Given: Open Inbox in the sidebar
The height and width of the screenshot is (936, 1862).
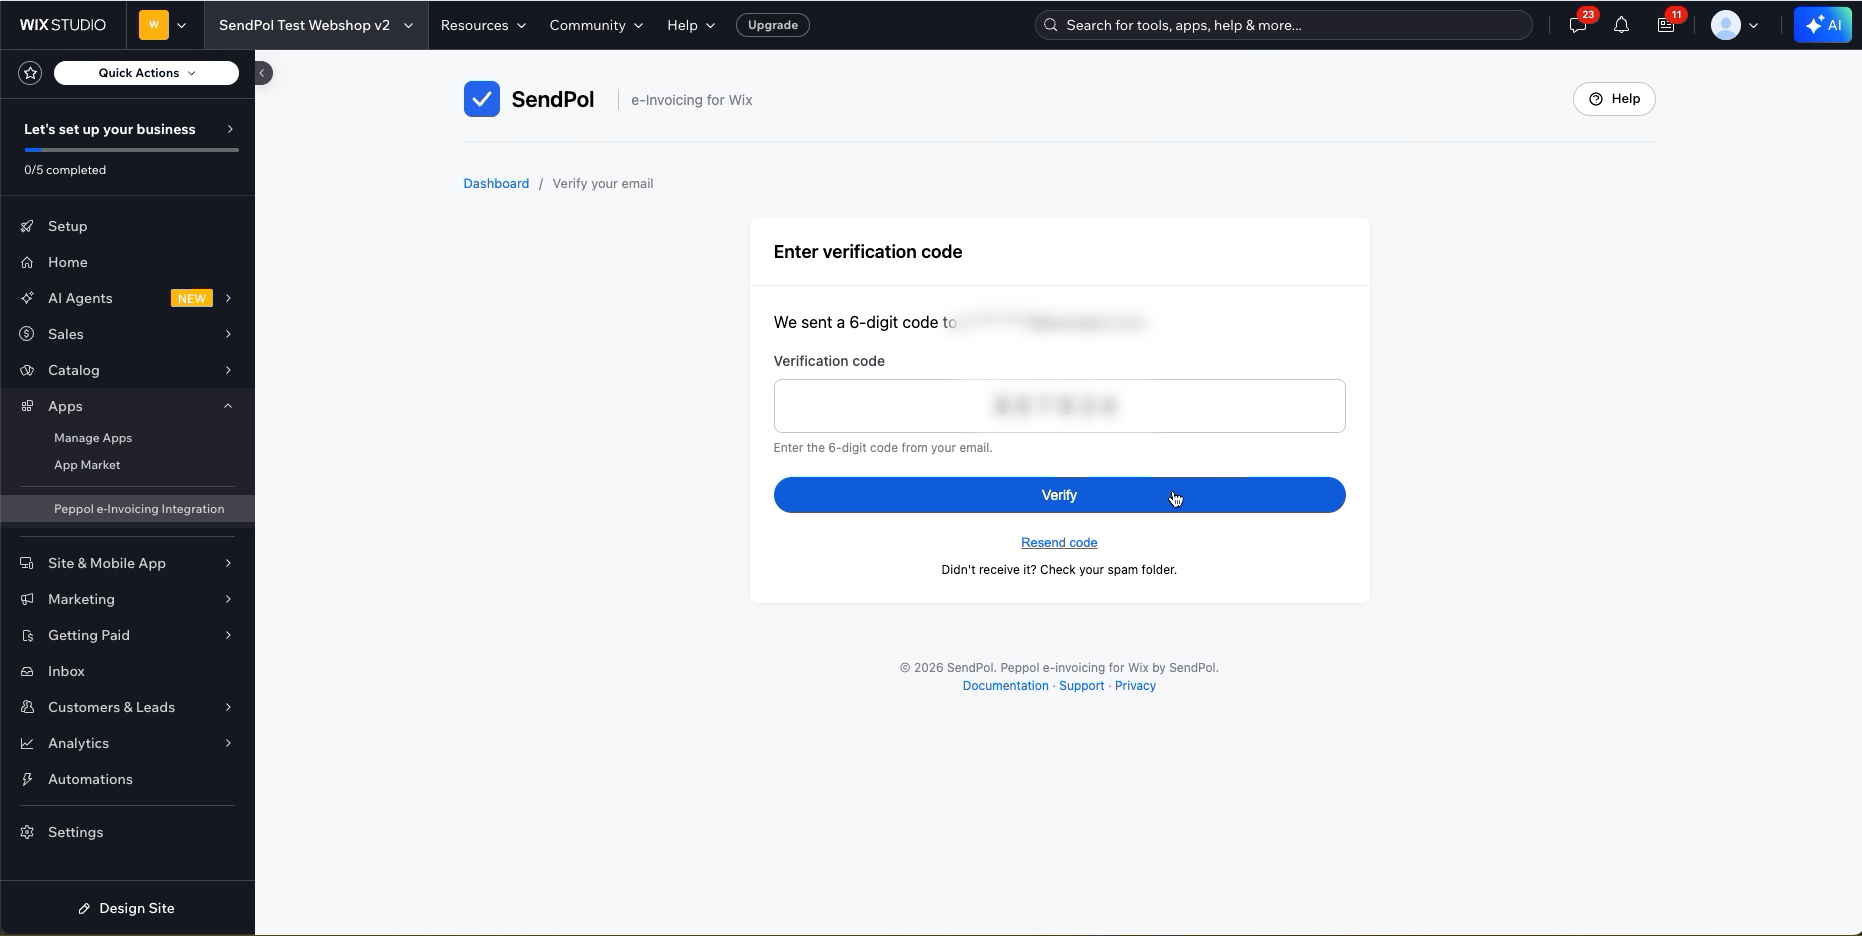Looking at the screenshot, I should tap(127, 671).
